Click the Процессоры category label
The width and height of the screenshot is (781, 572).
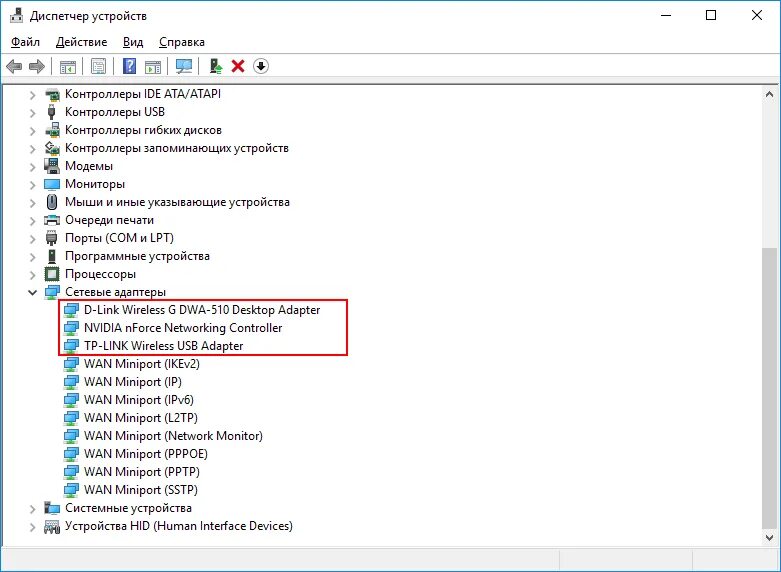pyautogui.click(x=100, y=274)
